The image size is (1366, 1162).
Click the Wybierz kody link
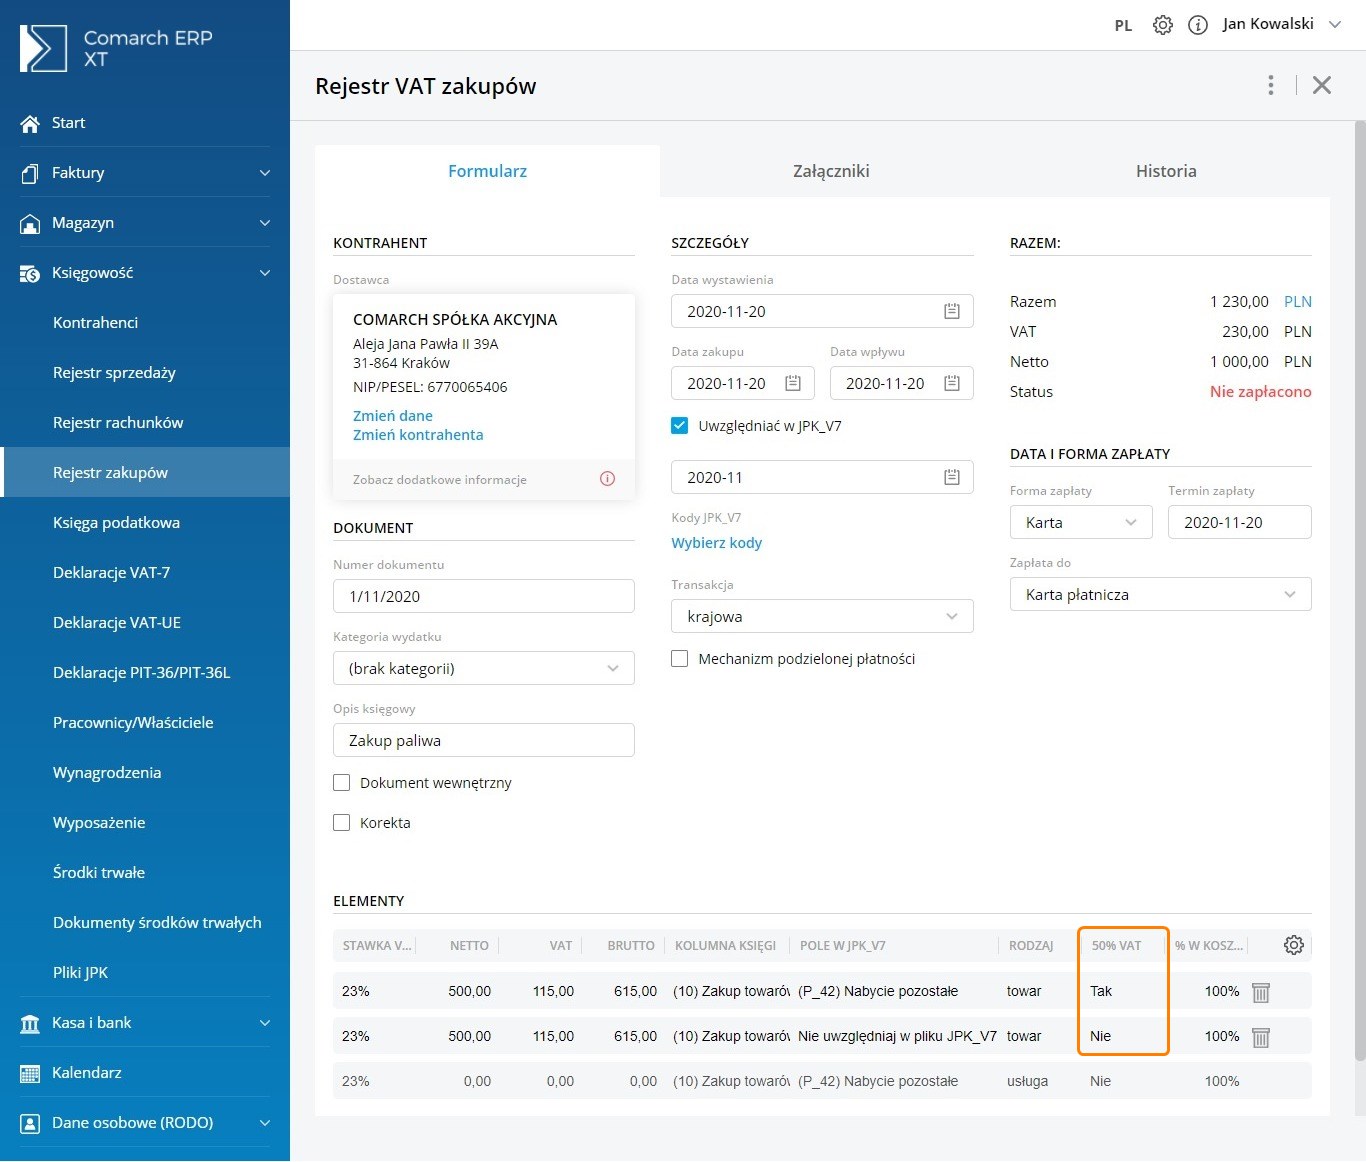[x=716, y=543]
